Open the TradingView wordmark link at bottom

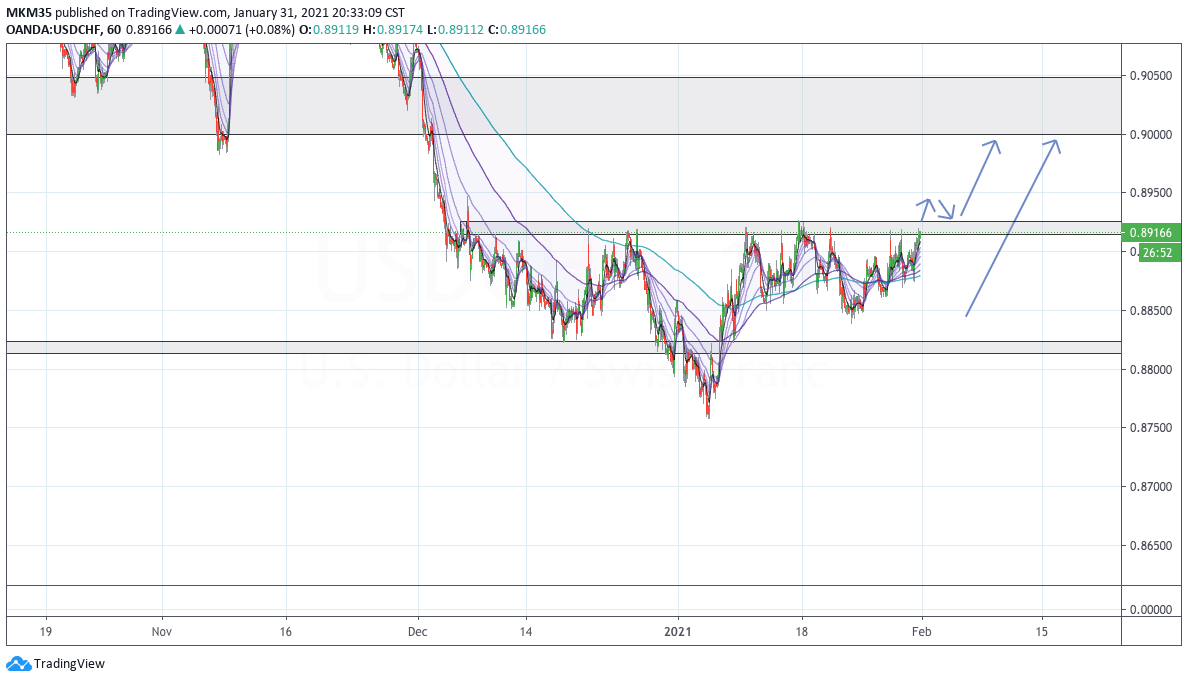(69, 664)
